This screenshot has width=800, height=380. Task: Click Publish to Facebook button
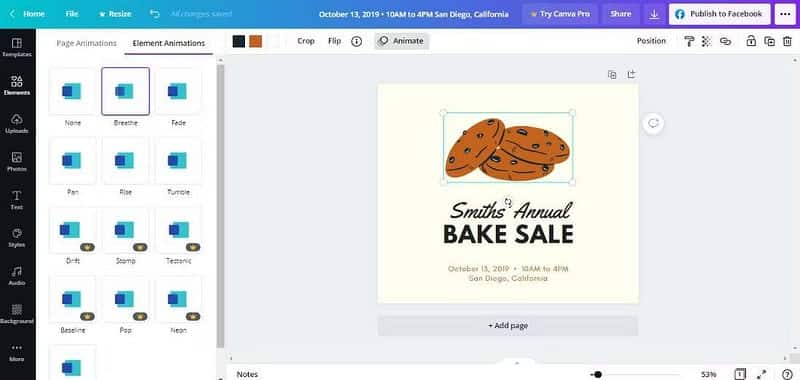click(719, 14)
